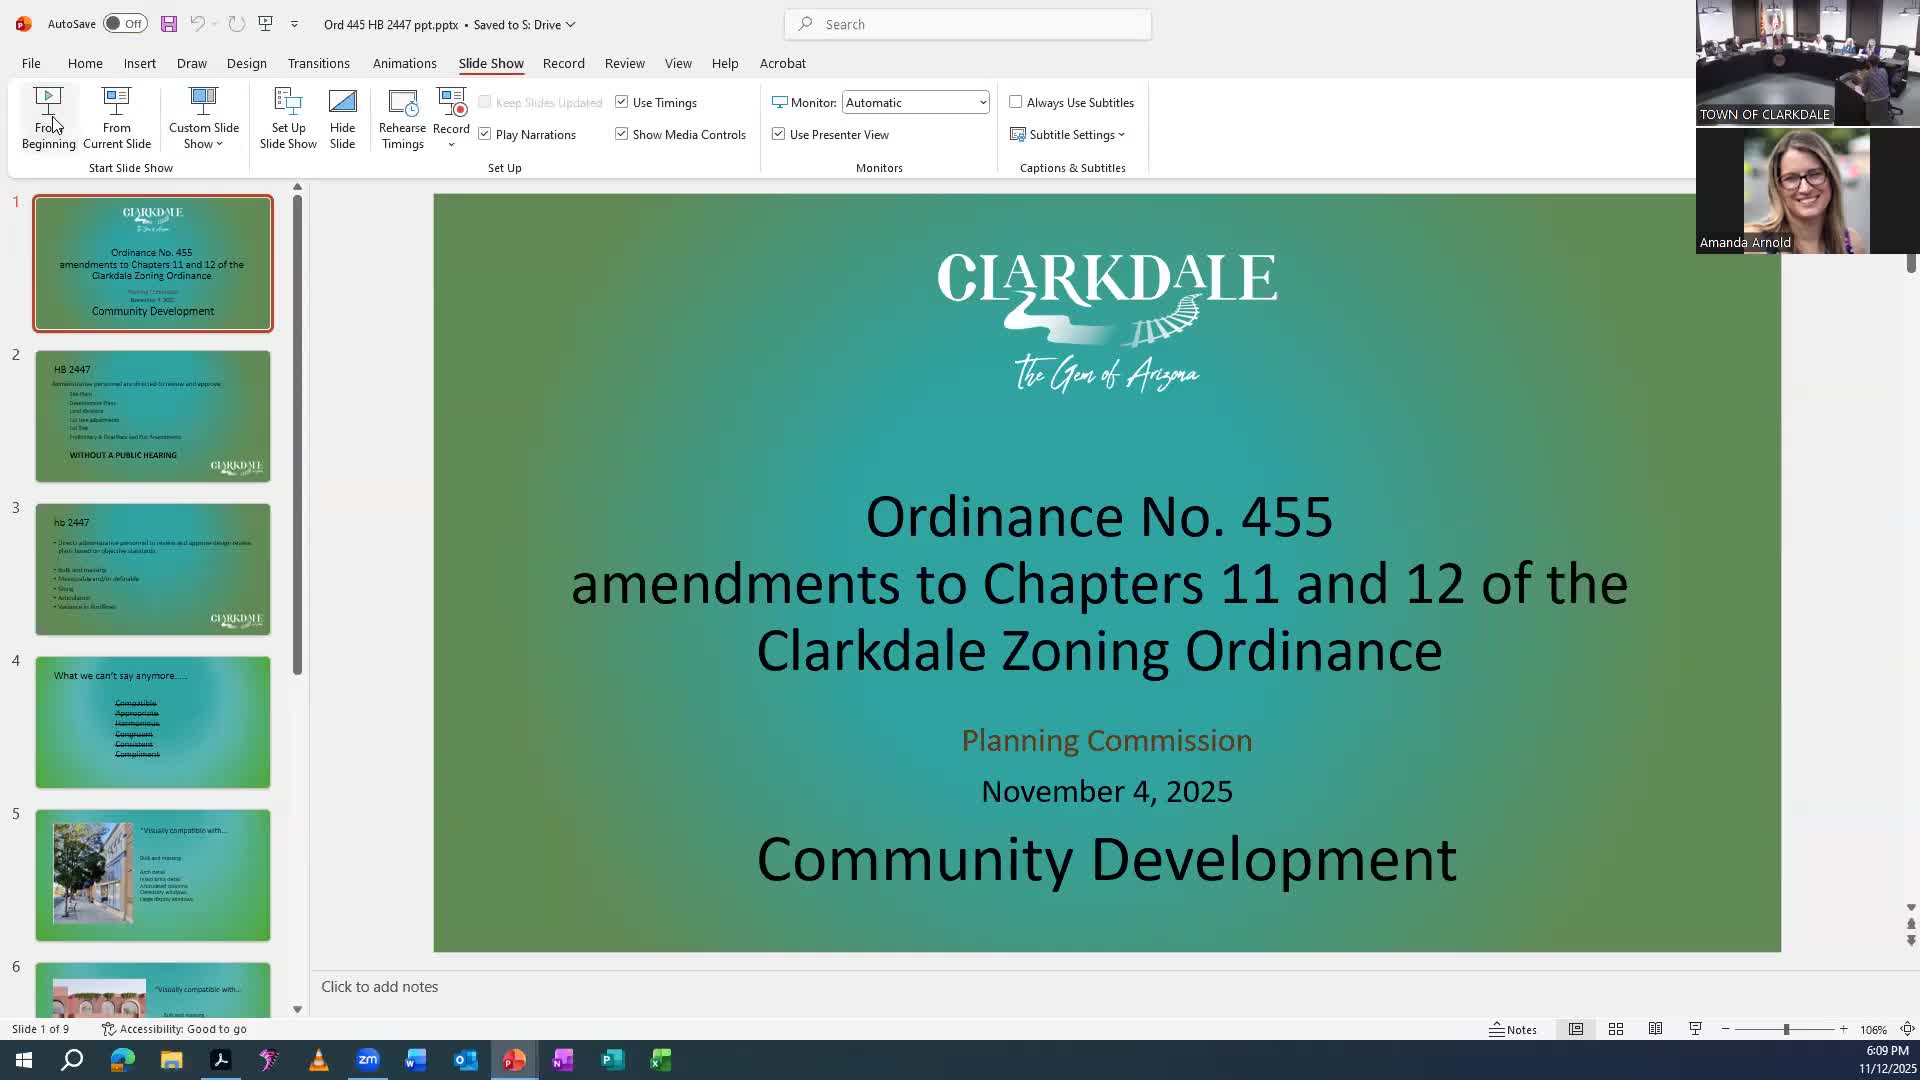Switch to the Animations tab
The height and width of the screenshot is (1080, 1920).
404,63
